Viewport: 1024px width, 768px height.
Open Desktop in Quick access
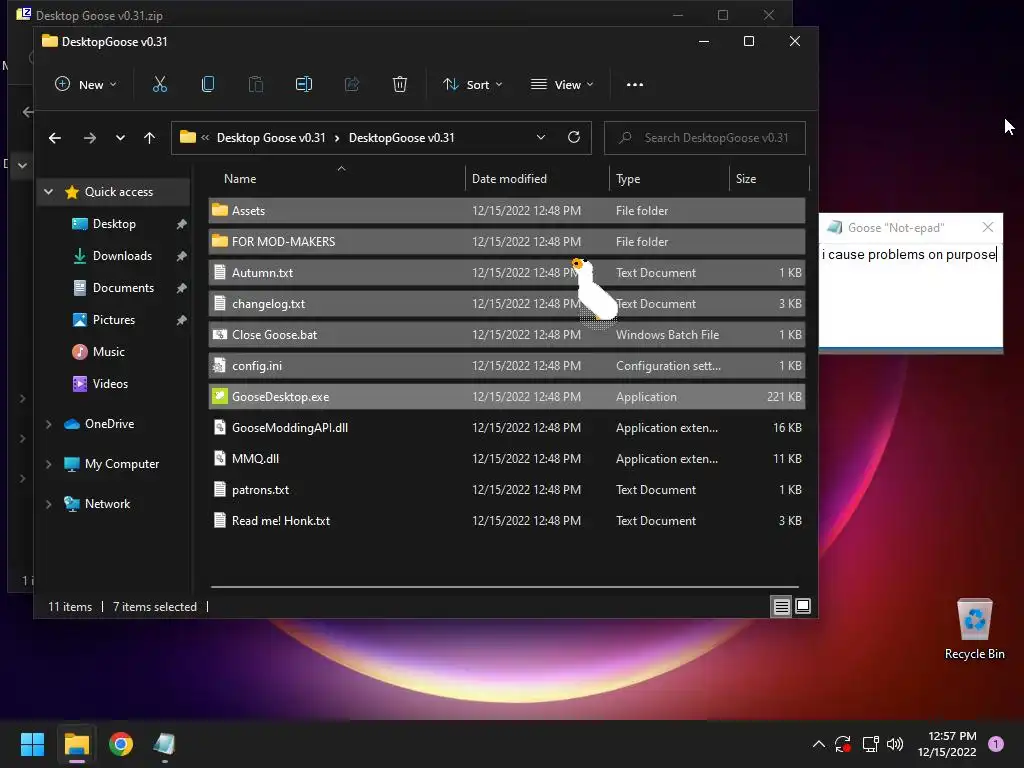click(114, 224)
